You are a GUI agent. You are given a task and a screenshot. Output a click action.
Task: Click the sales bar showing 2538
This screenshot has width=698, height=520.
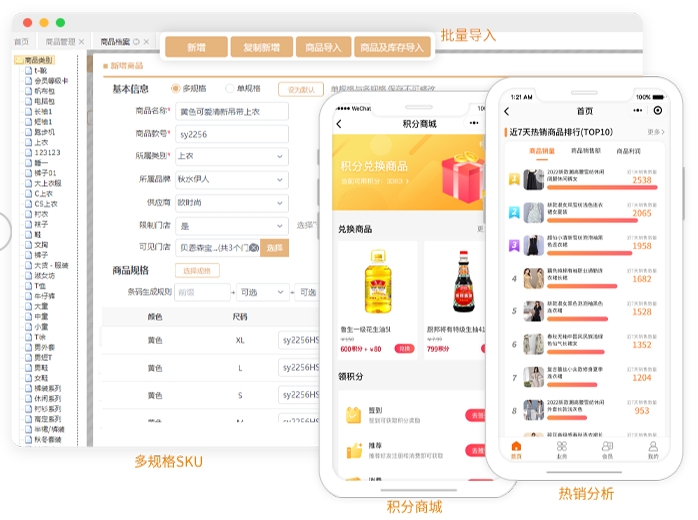point(574,190)
